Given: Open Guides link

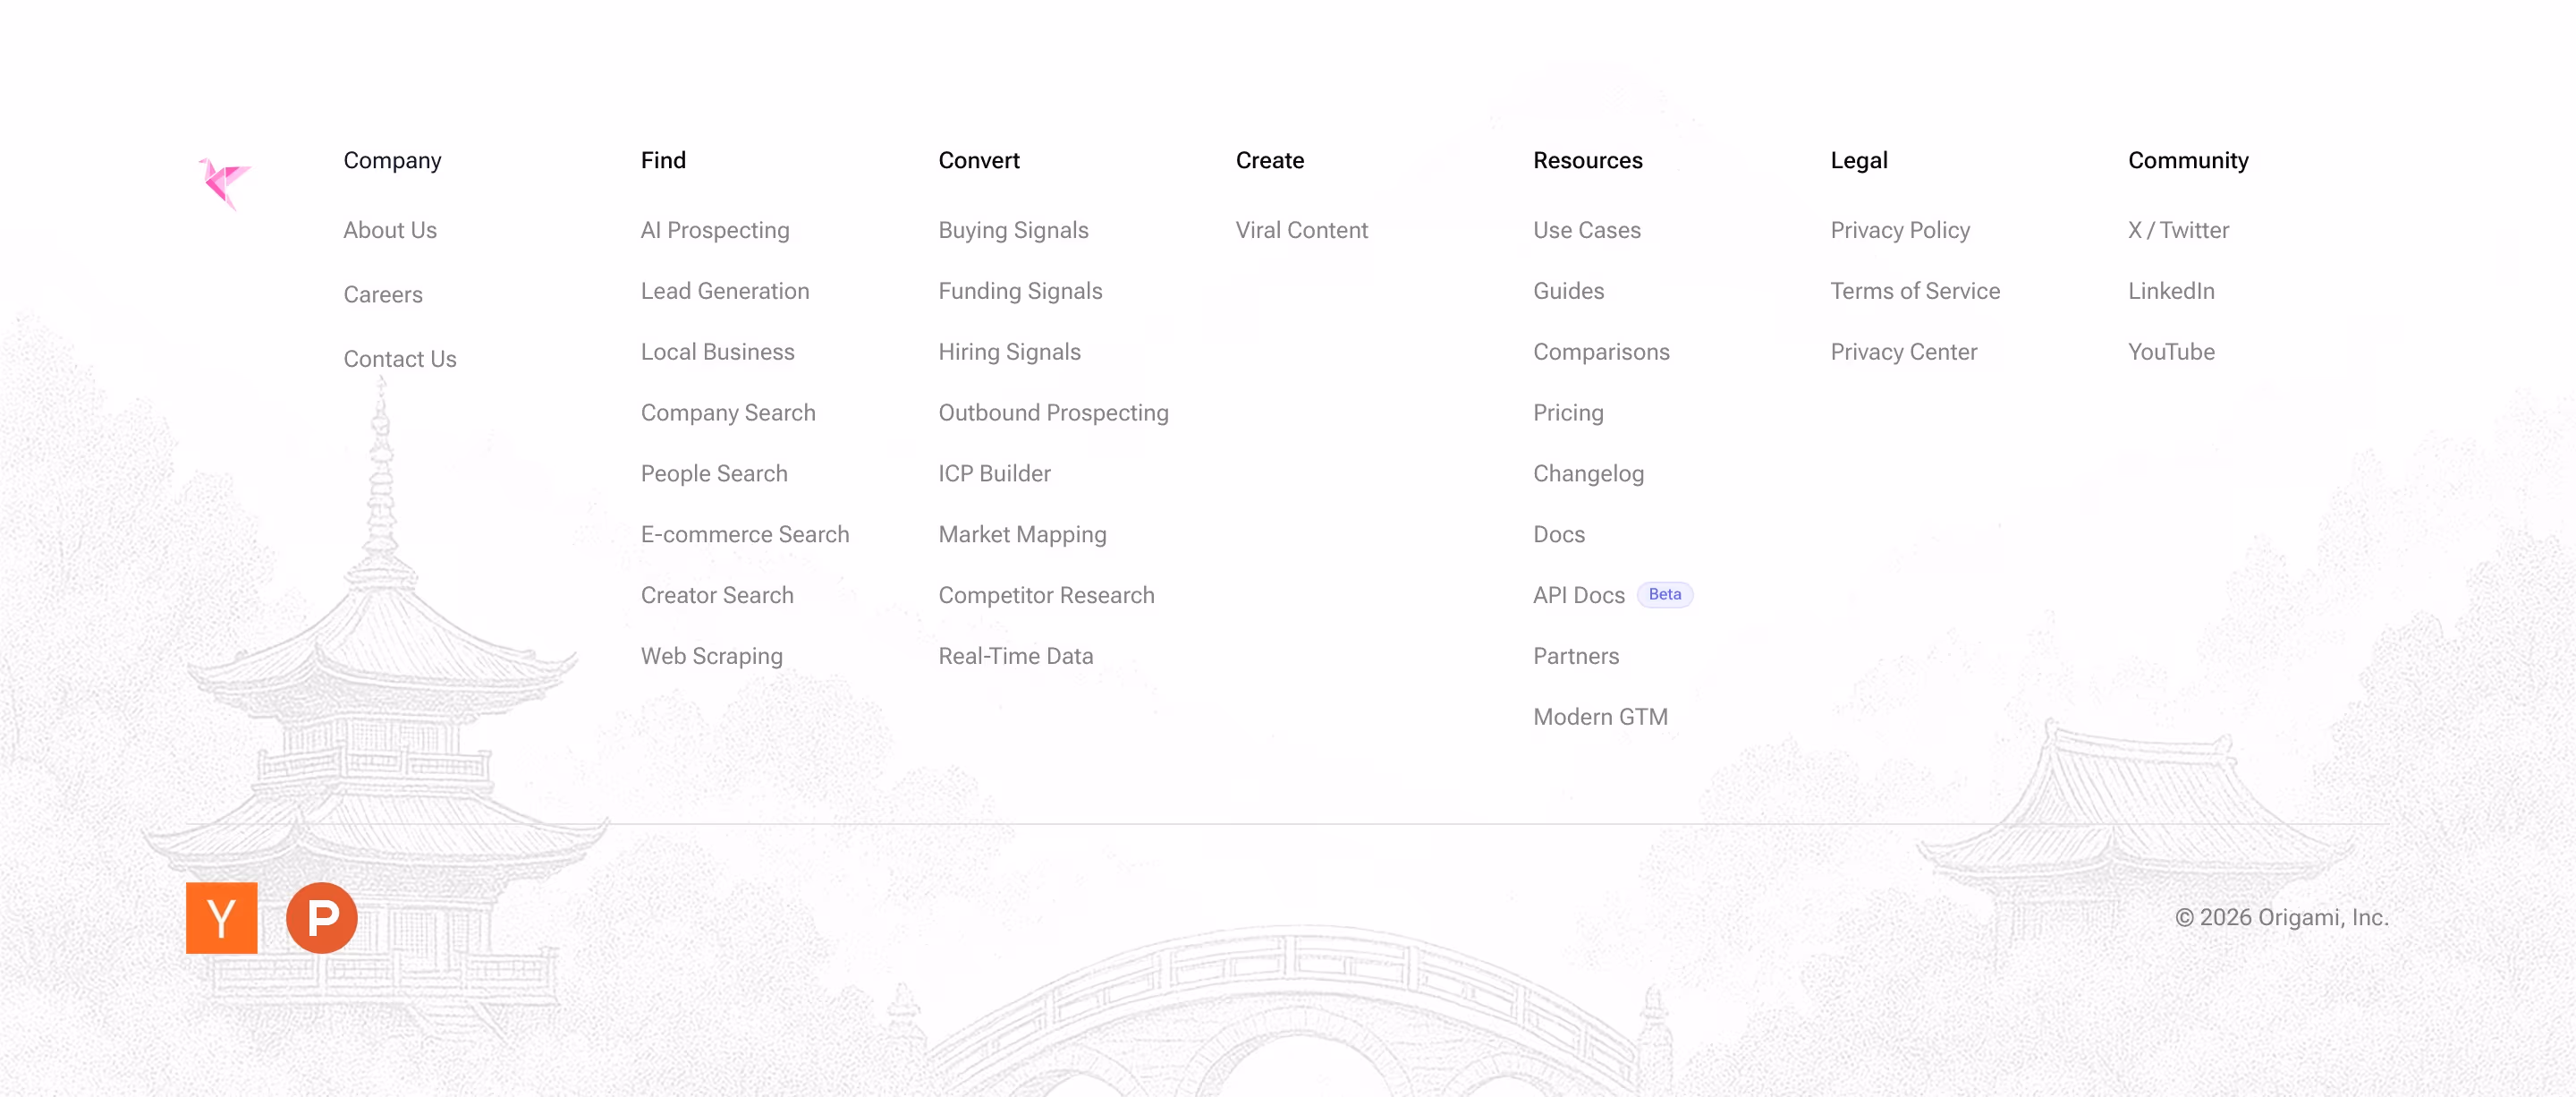Looking at the screenshot, I should click(1568, 291).
